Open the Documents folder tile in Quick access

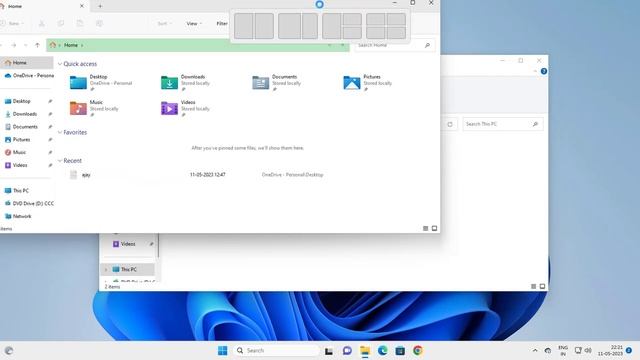tap(277, 83)
